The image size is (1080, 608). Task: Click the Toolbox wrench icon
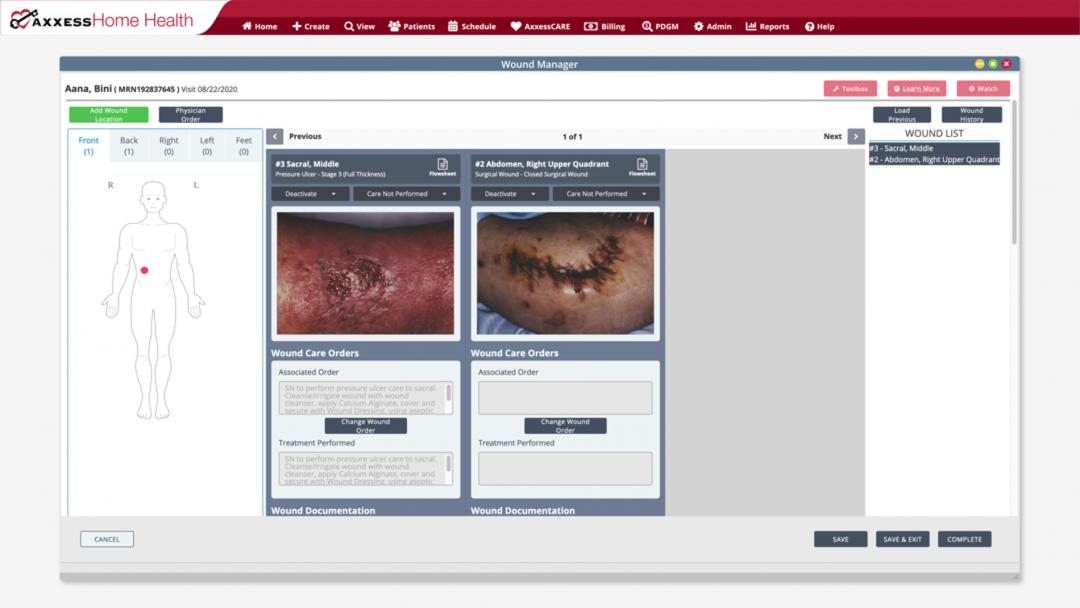(838, 88)
